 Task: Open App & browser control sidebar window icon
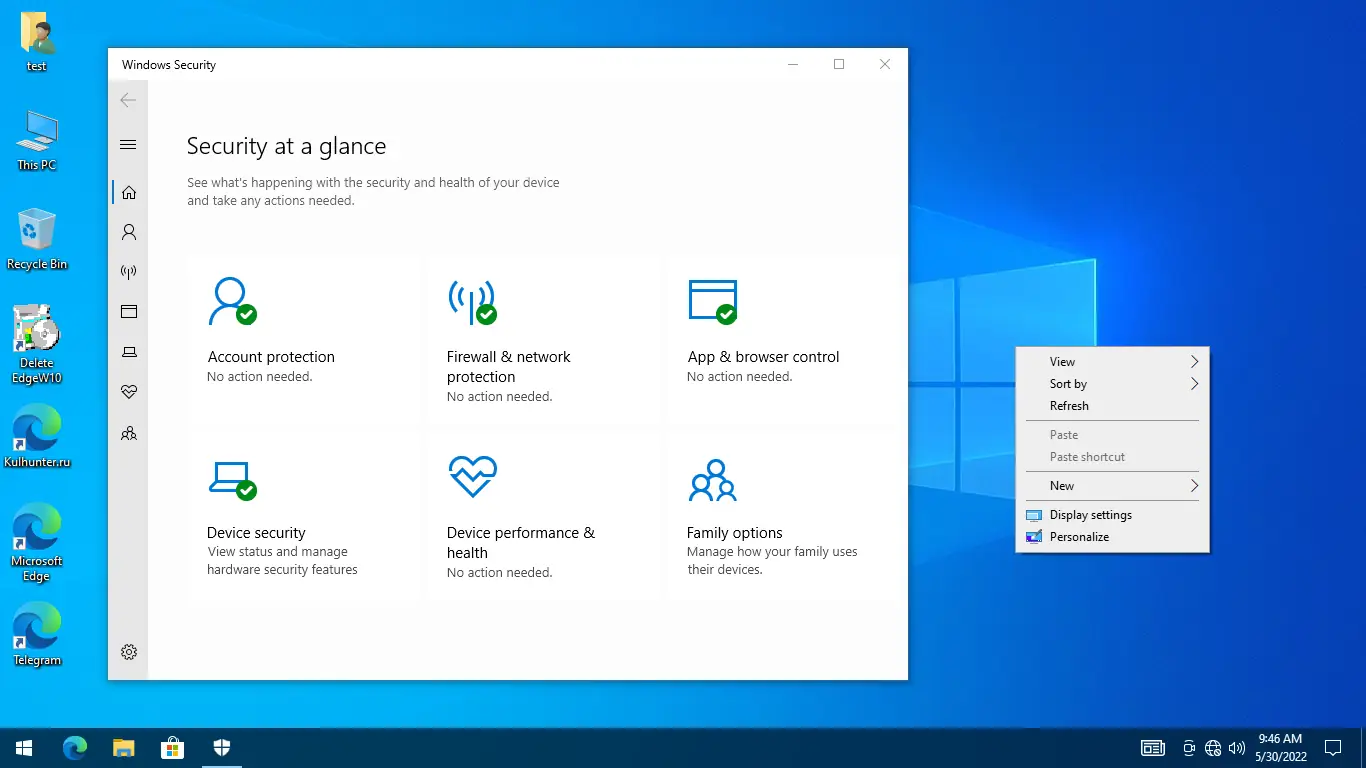129,311
